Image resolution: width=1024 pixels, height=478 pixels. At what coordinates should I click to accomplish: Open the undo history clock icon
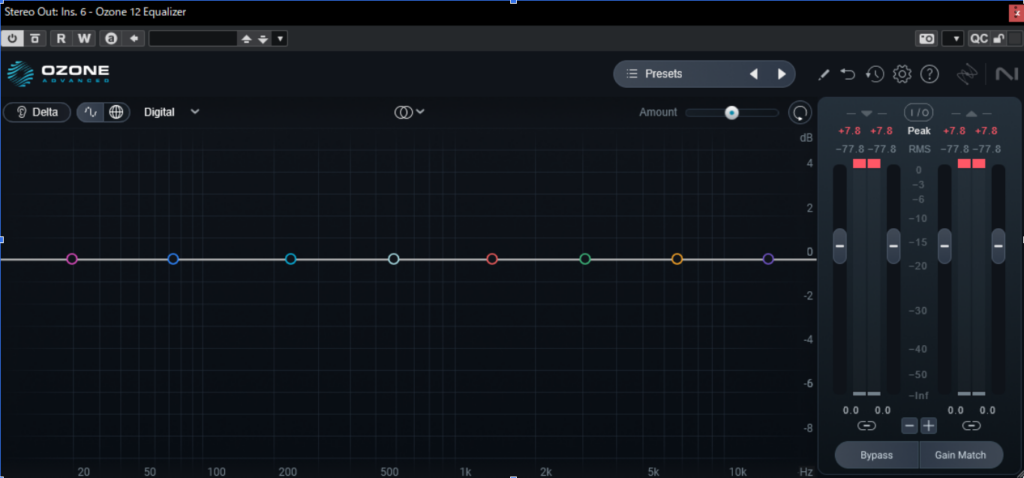click(x=875, y=74)
